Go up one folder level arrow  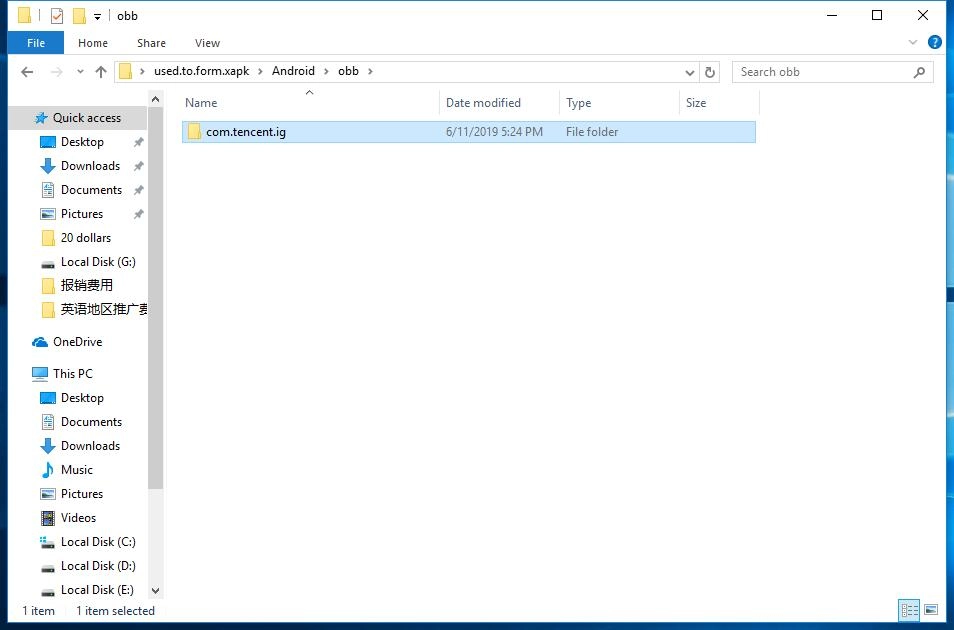(101, 72)
